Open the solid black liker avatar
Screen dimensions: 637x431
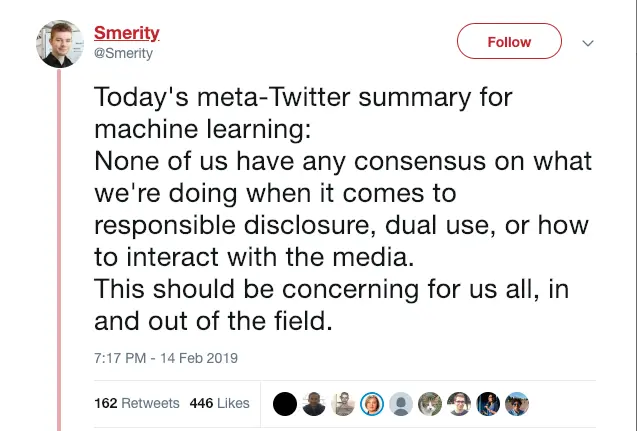[285, 403]
